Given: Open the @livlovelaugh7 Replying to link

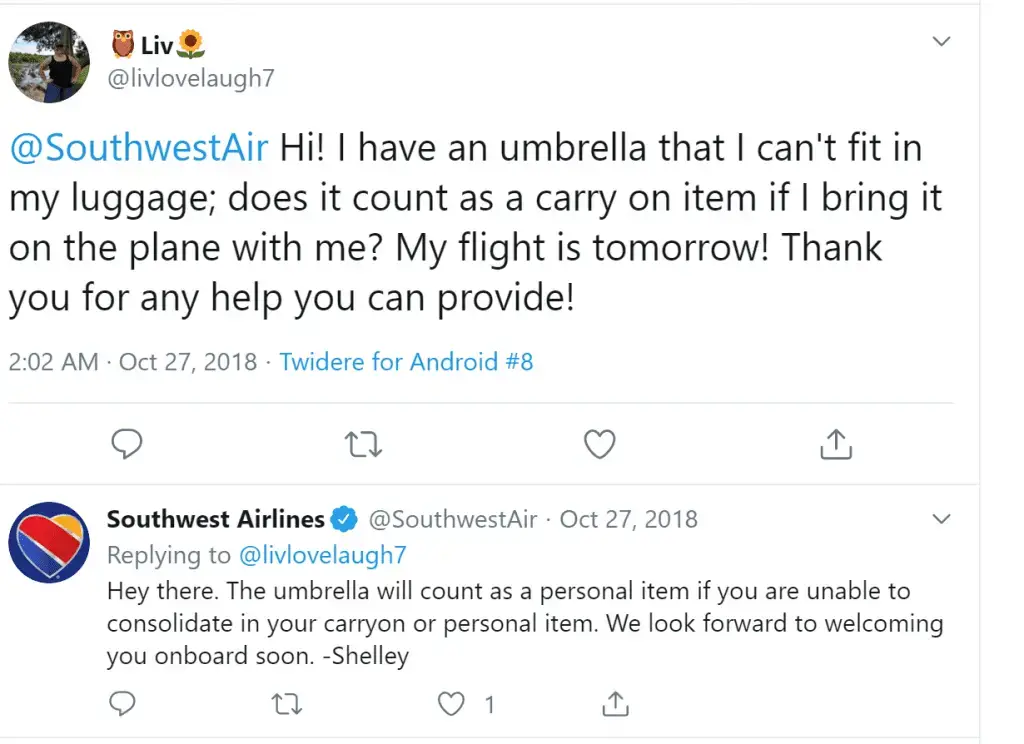Looking at the screenshot, I should [323, 555].
